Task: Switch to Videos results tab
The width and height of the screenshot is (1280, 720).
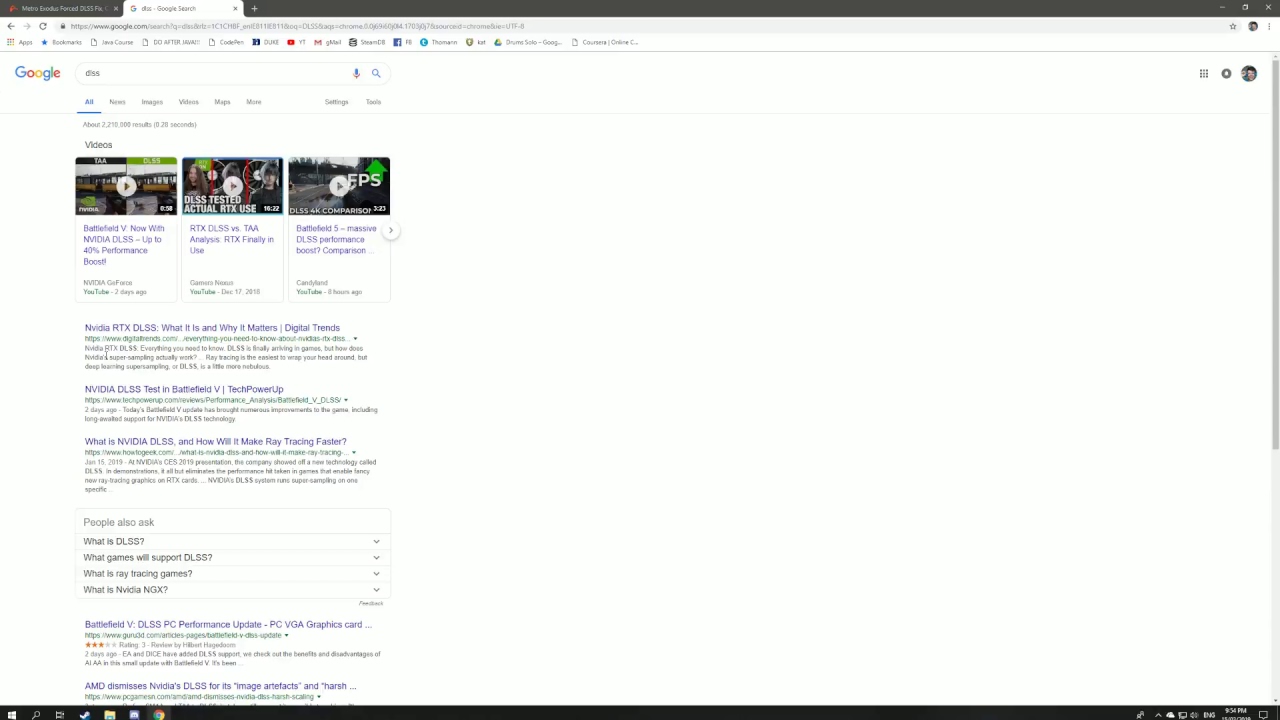Action: (188, 102)
